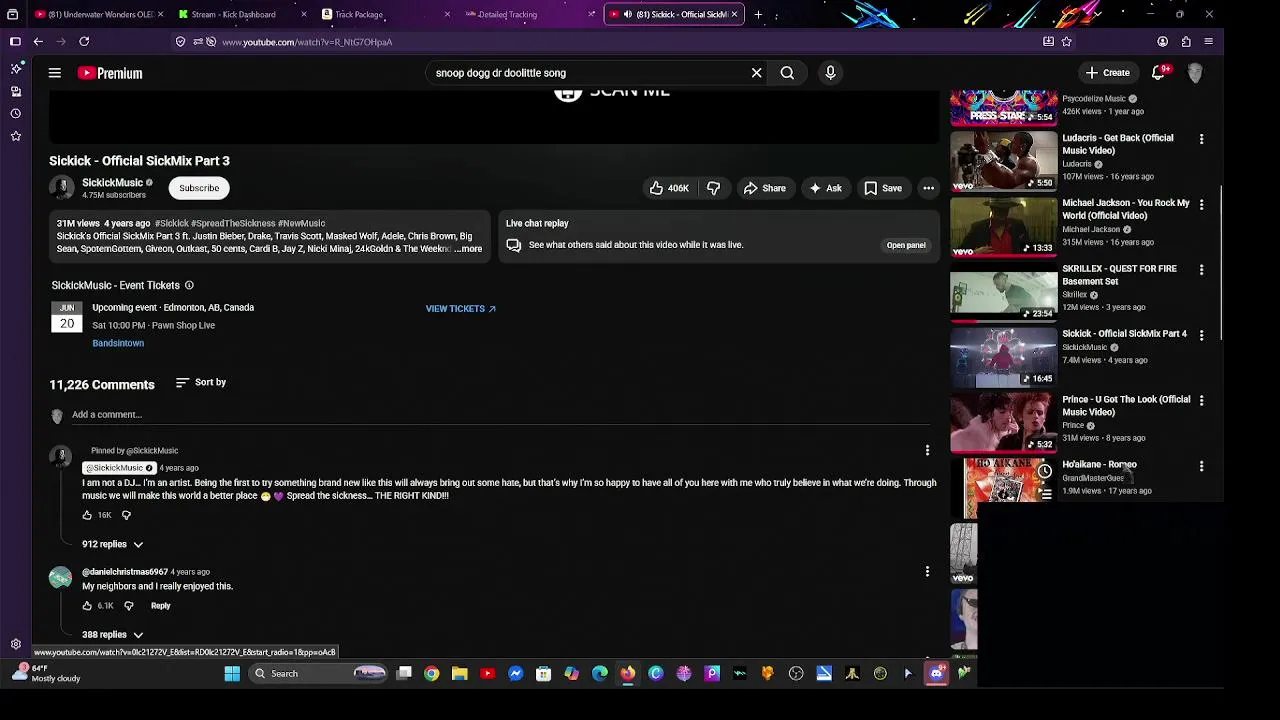Play Prince U Got The Look thumbnail

click(1003, 421)
